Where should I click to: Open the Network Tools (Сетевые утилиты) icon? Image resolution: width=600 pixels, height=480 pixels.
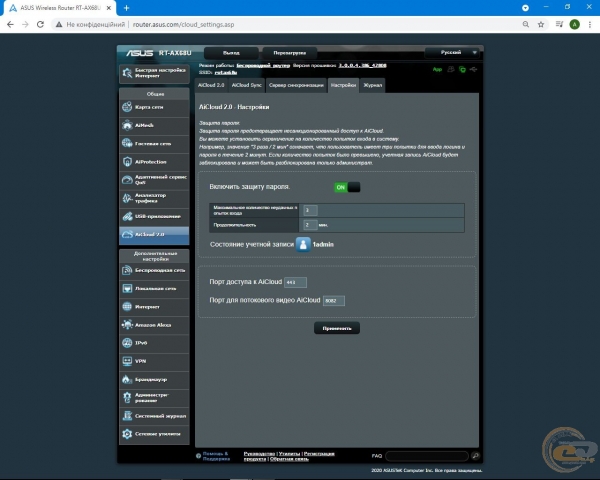(x=127, y=434)
